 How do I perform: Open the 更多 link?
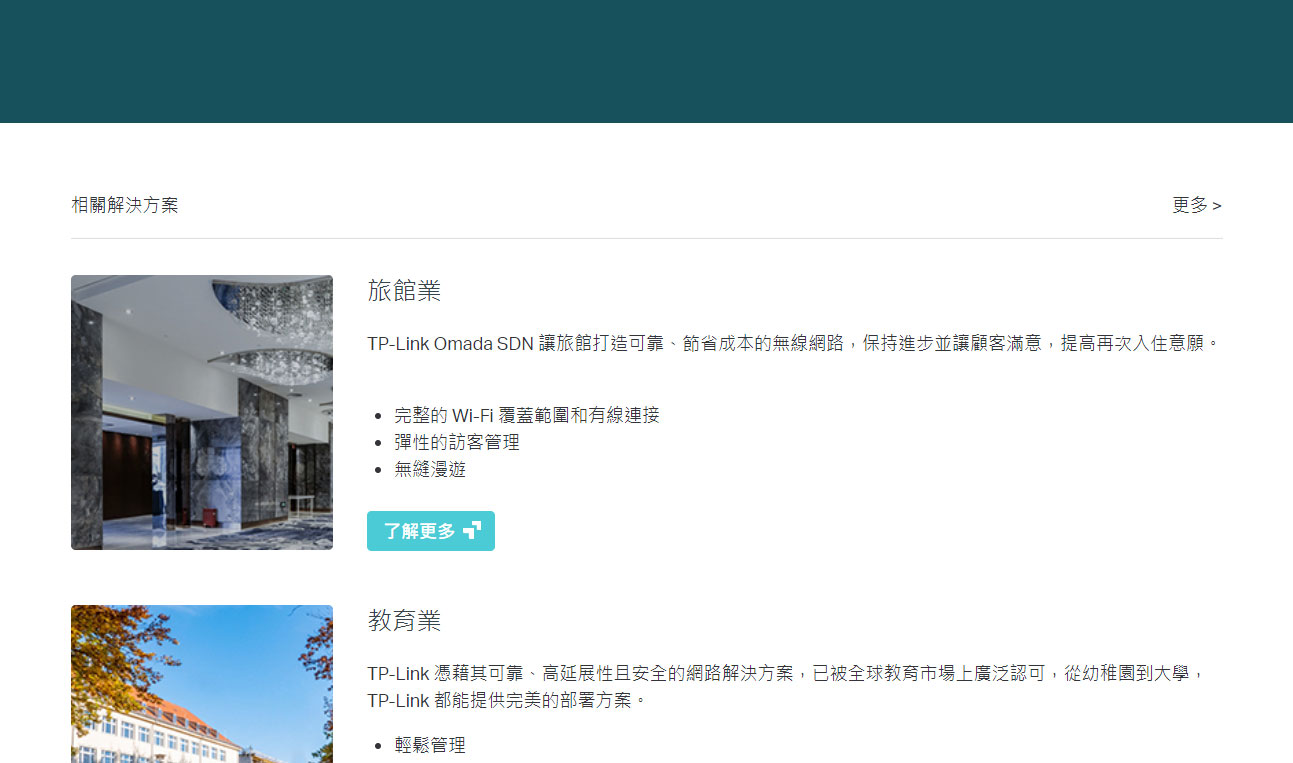pos(1196,205)
